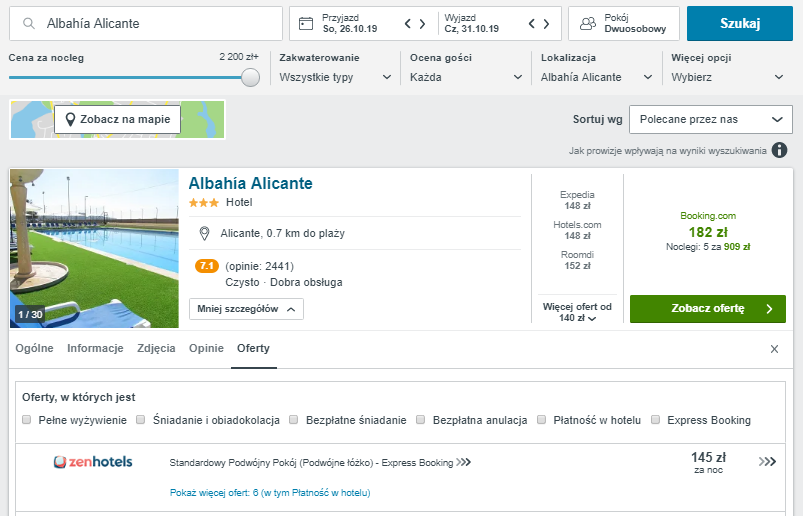Click the Szukaj search button
This screenshot has width=803, height=516.
[740, 24]
